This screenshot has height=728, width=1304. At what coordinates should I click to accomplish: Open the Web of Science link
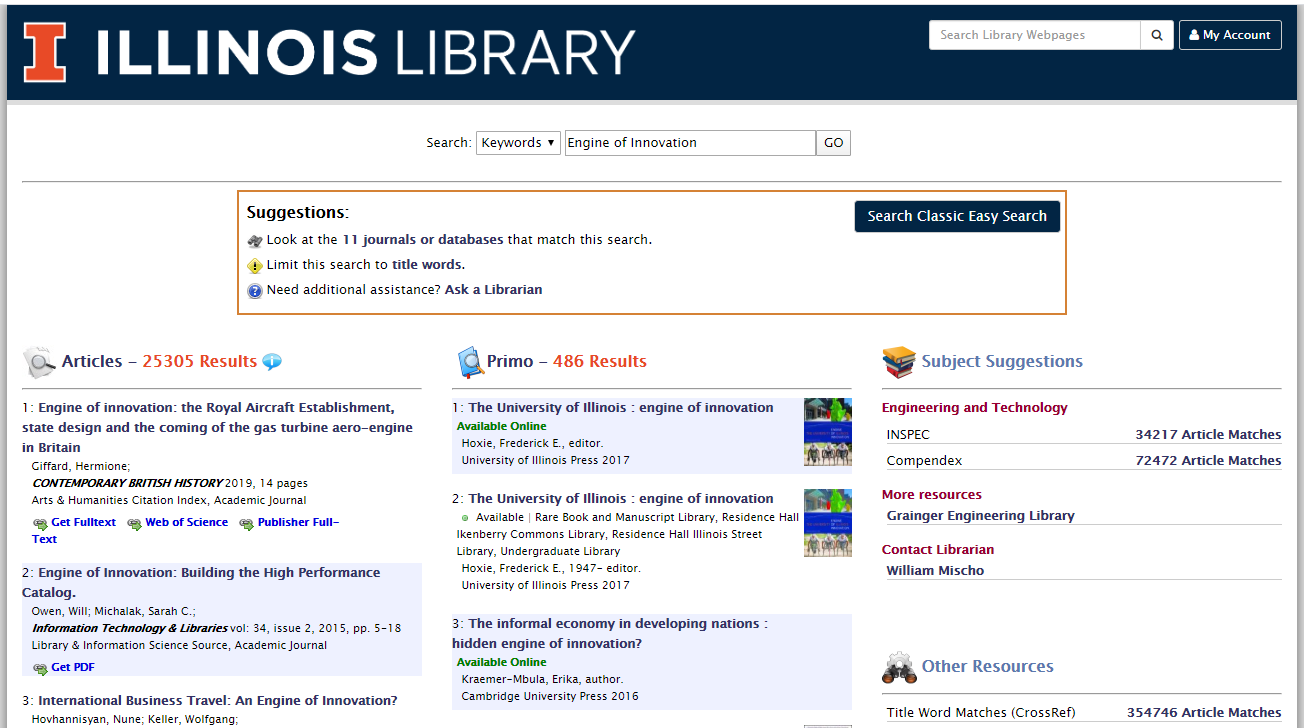pyautogui.click(x=186, y=522)
